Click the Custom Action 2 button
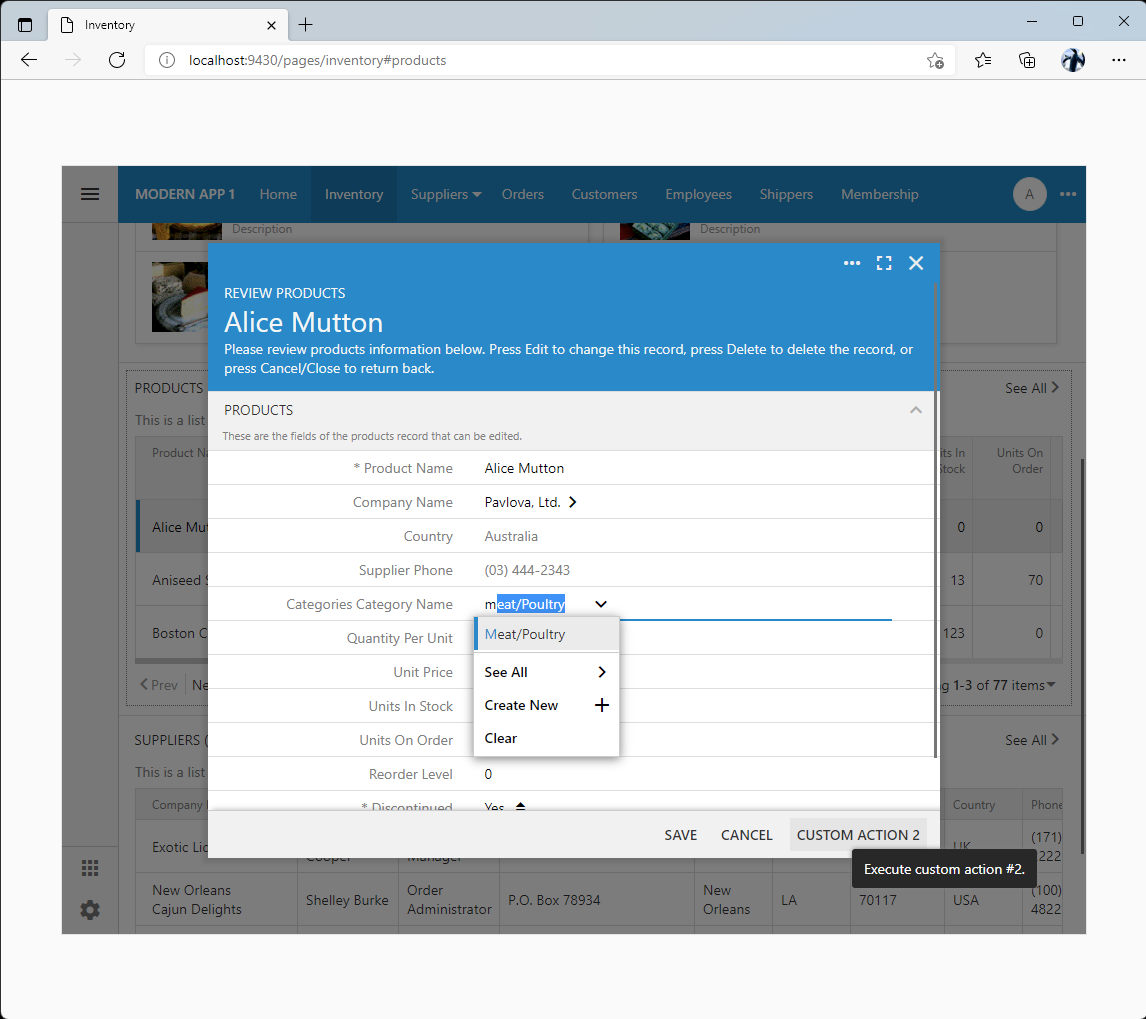The image size is (1146, 1019). [858, 835]
